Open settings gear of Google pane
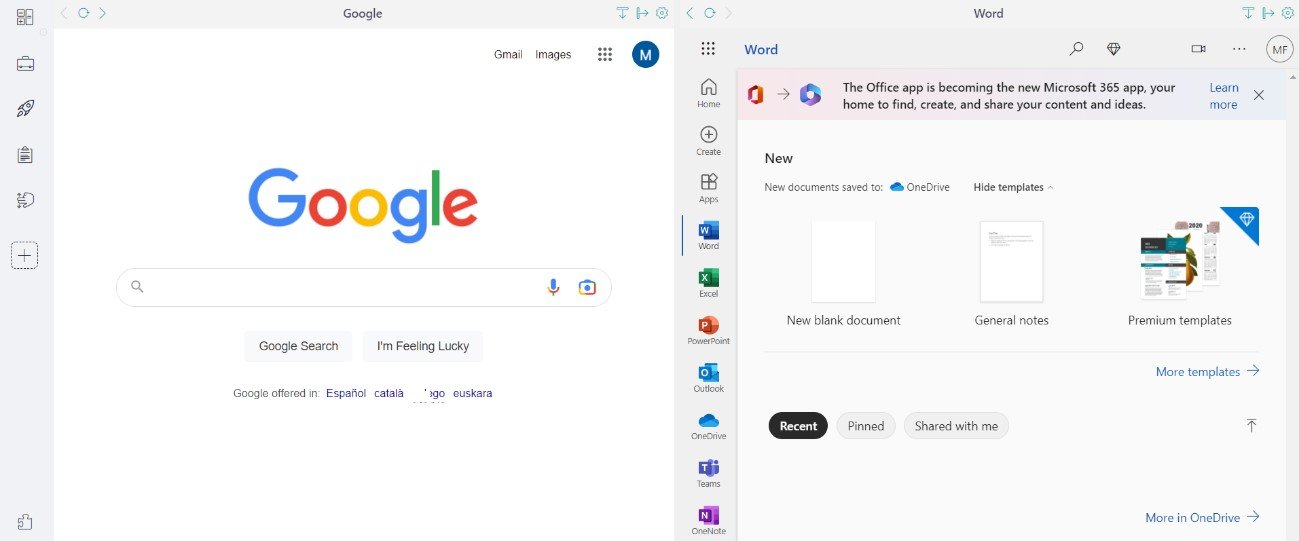This screenshot has width=1299, height=541. [662, 13]
